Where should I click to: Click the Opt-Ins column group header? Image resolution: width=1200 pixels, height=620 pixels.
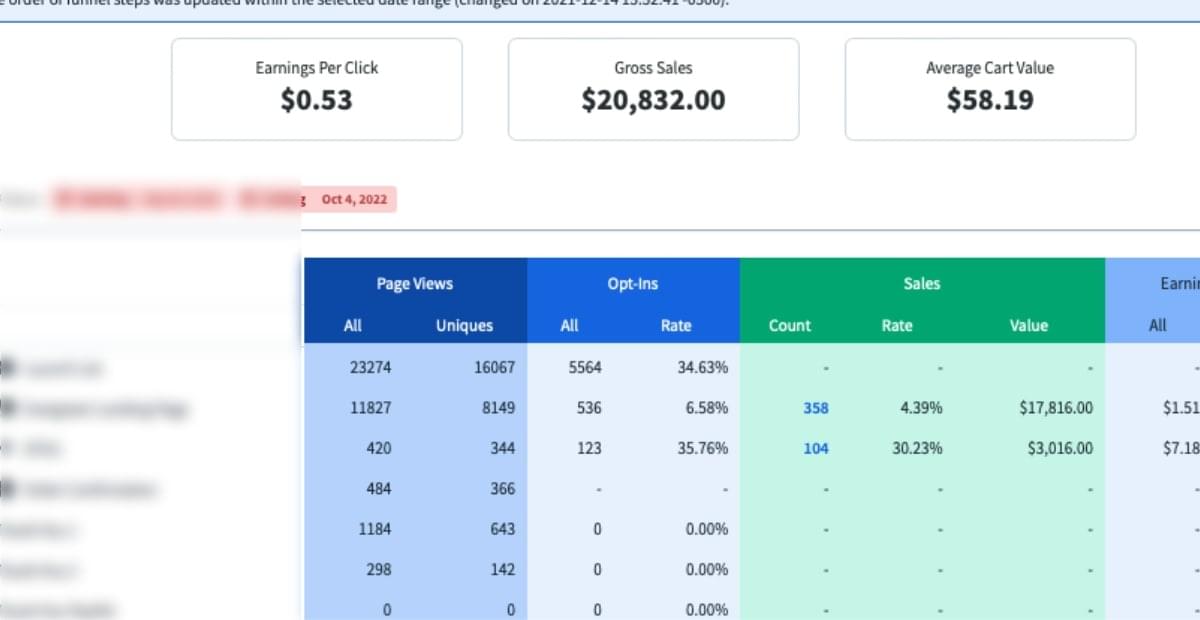click(633, 284)
